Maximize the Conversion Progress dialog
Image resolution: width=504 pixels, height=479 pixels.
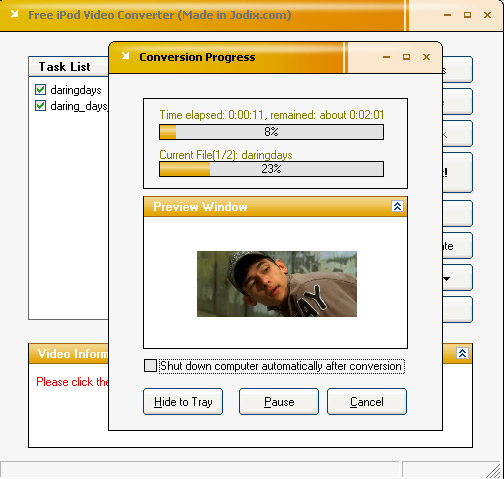[x=406, y=57]
